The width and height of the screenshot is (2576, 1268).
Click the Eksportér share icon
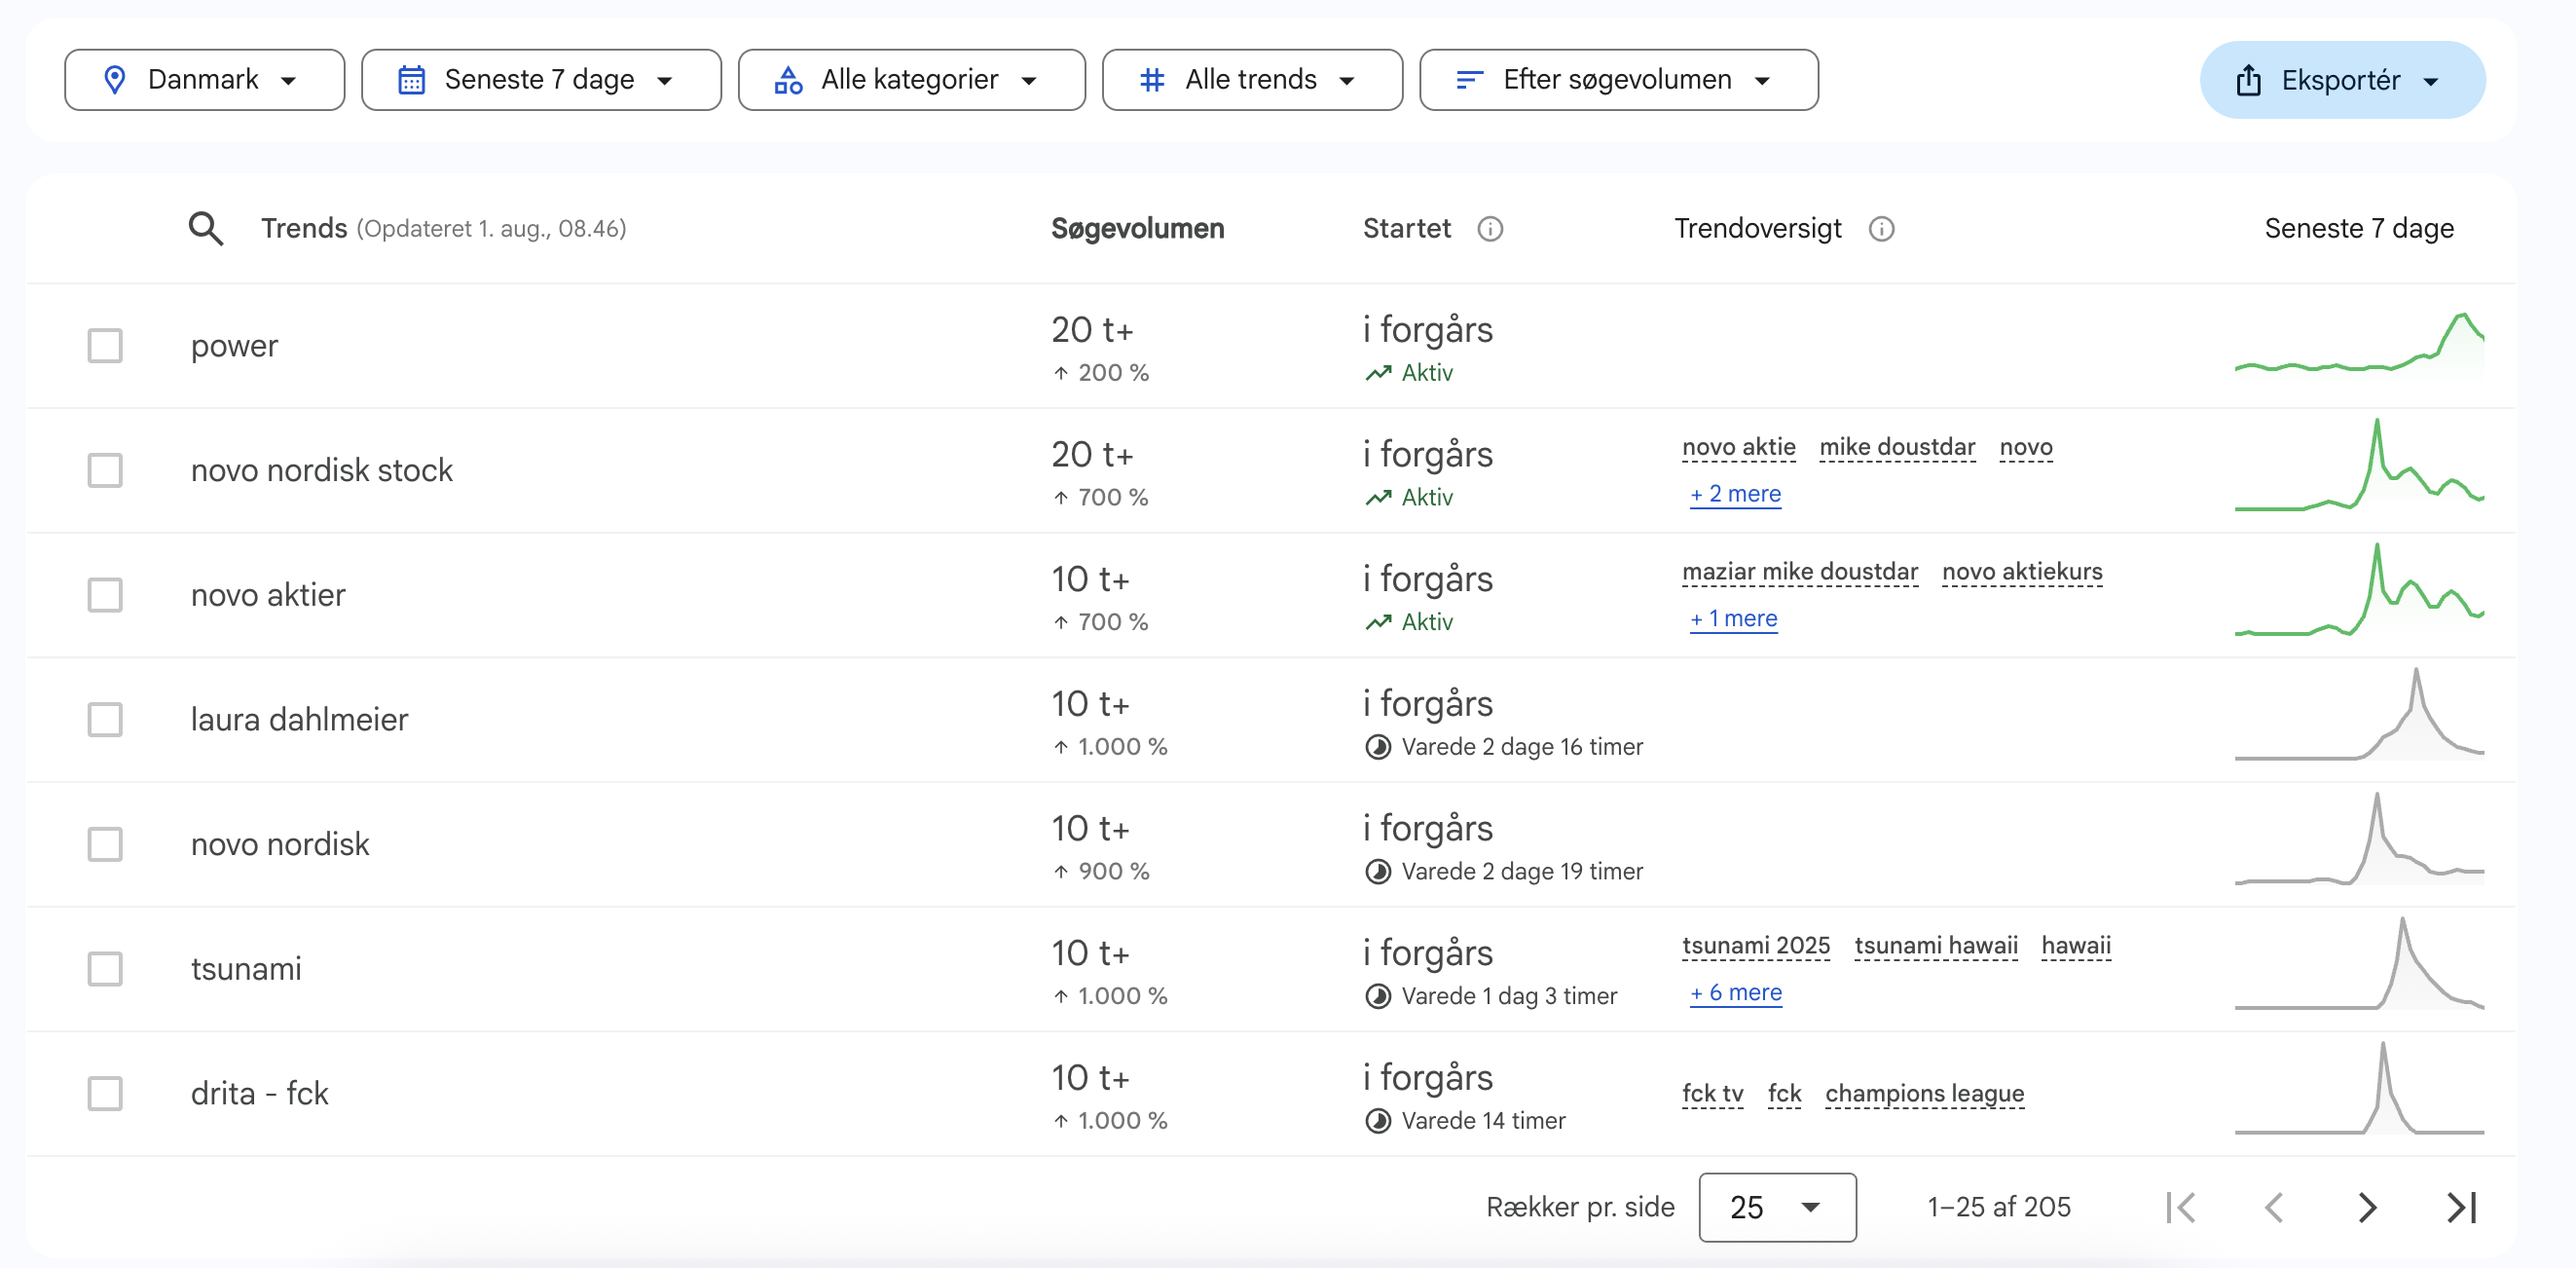[2249, 80]
